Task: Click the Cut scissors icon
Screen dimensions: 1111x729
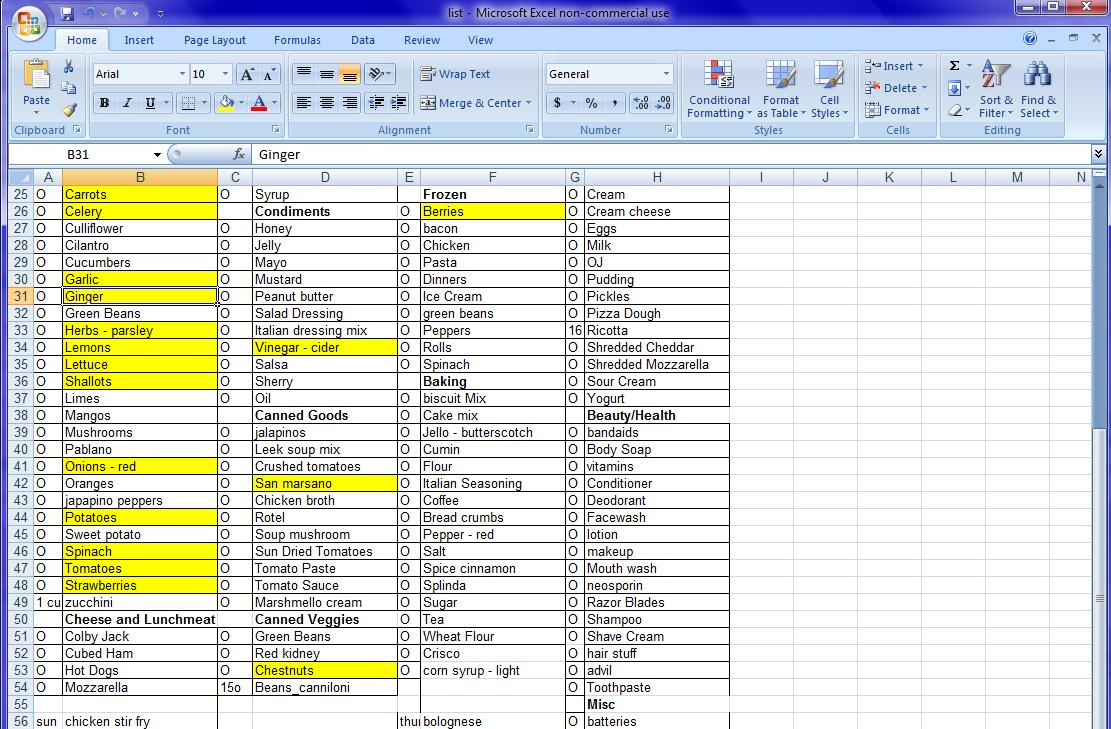Action: pos(68,67)
